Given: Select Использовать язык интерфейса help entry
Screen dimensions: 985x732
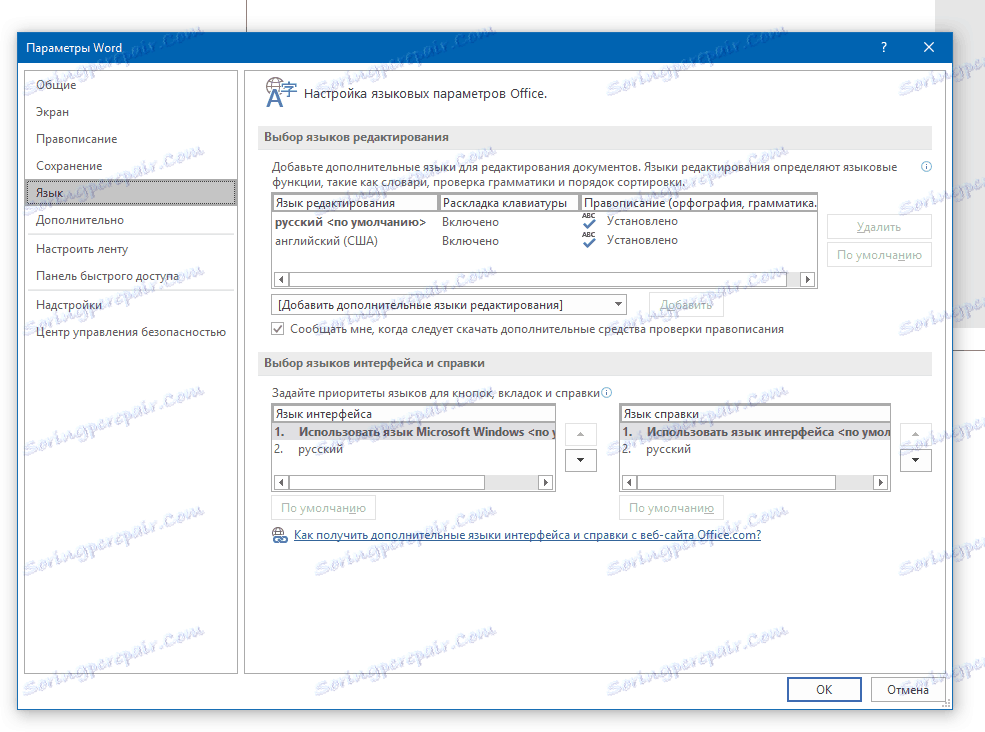Looking at the screenshot, I should (x=754, y=432).
